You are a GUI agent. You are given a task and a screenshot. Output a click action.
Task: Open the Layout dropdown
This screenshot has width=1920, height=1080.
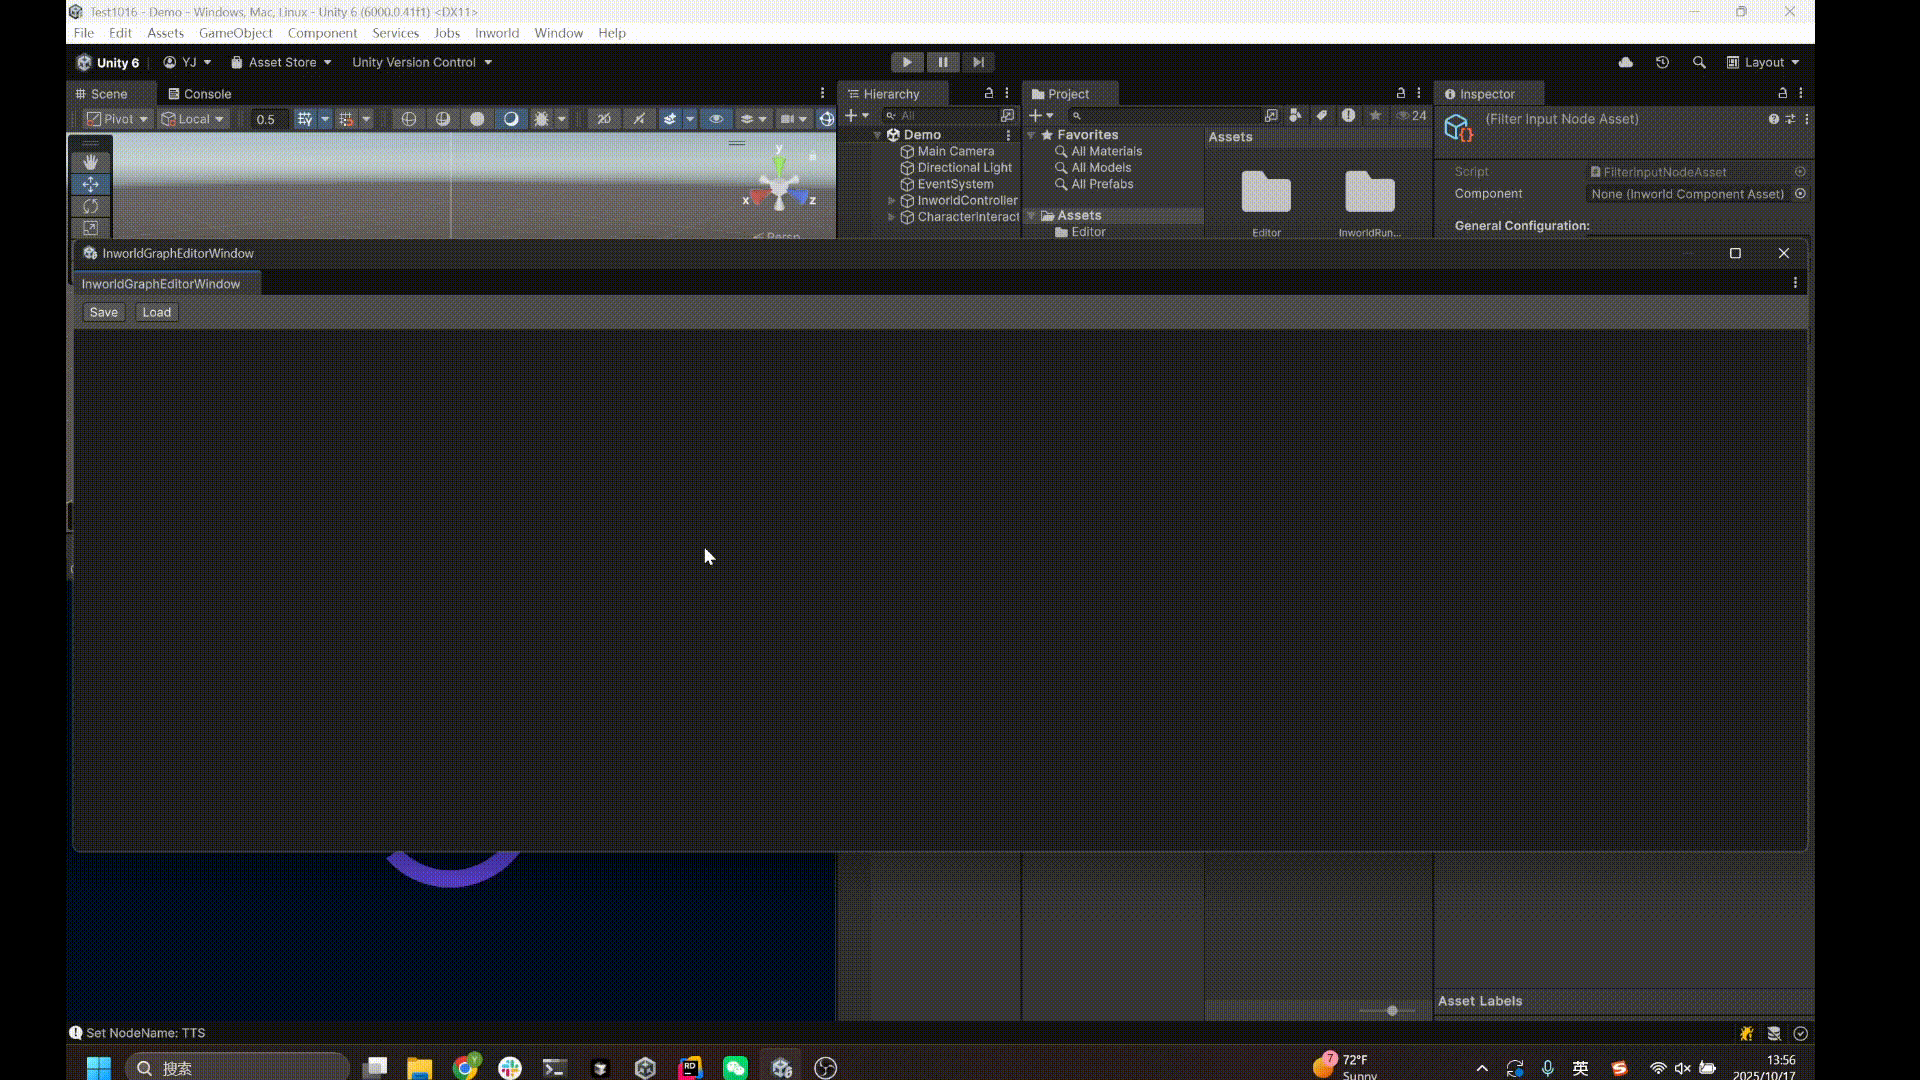(1763, 62)
